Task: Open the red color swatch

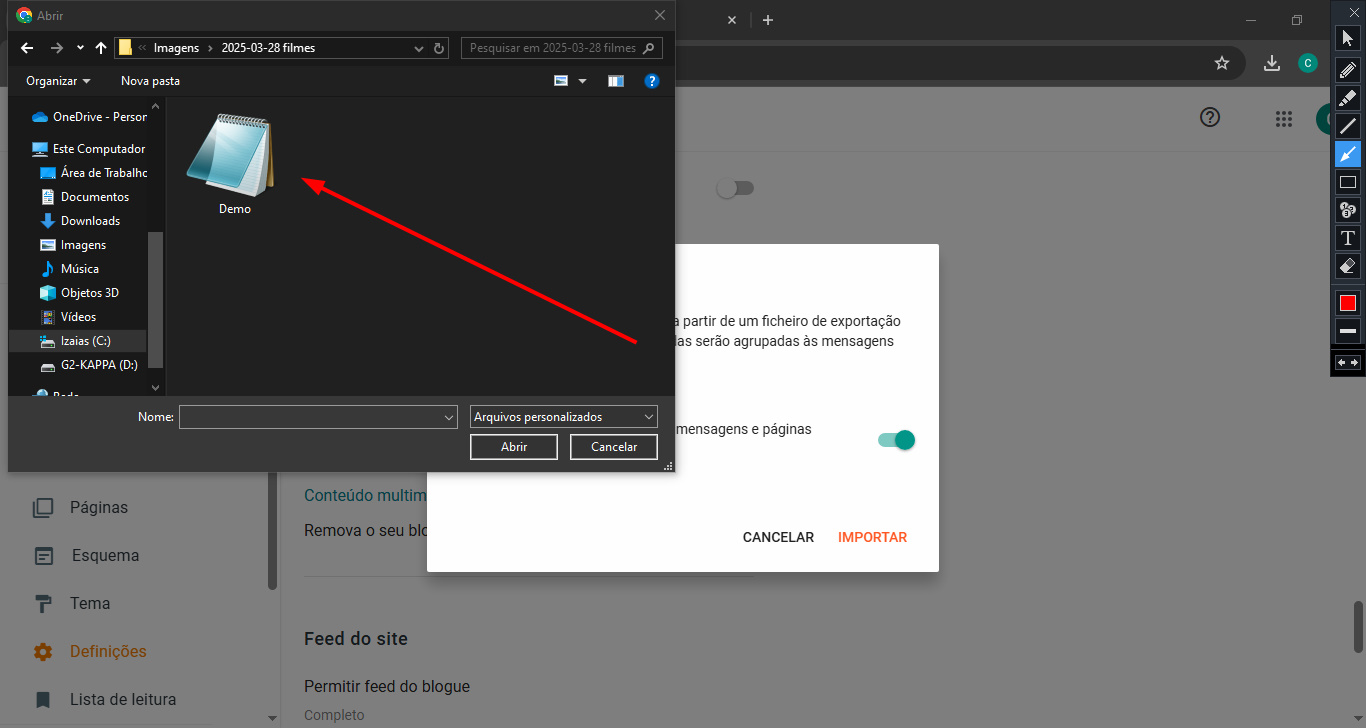Action: coord(1347,302)
